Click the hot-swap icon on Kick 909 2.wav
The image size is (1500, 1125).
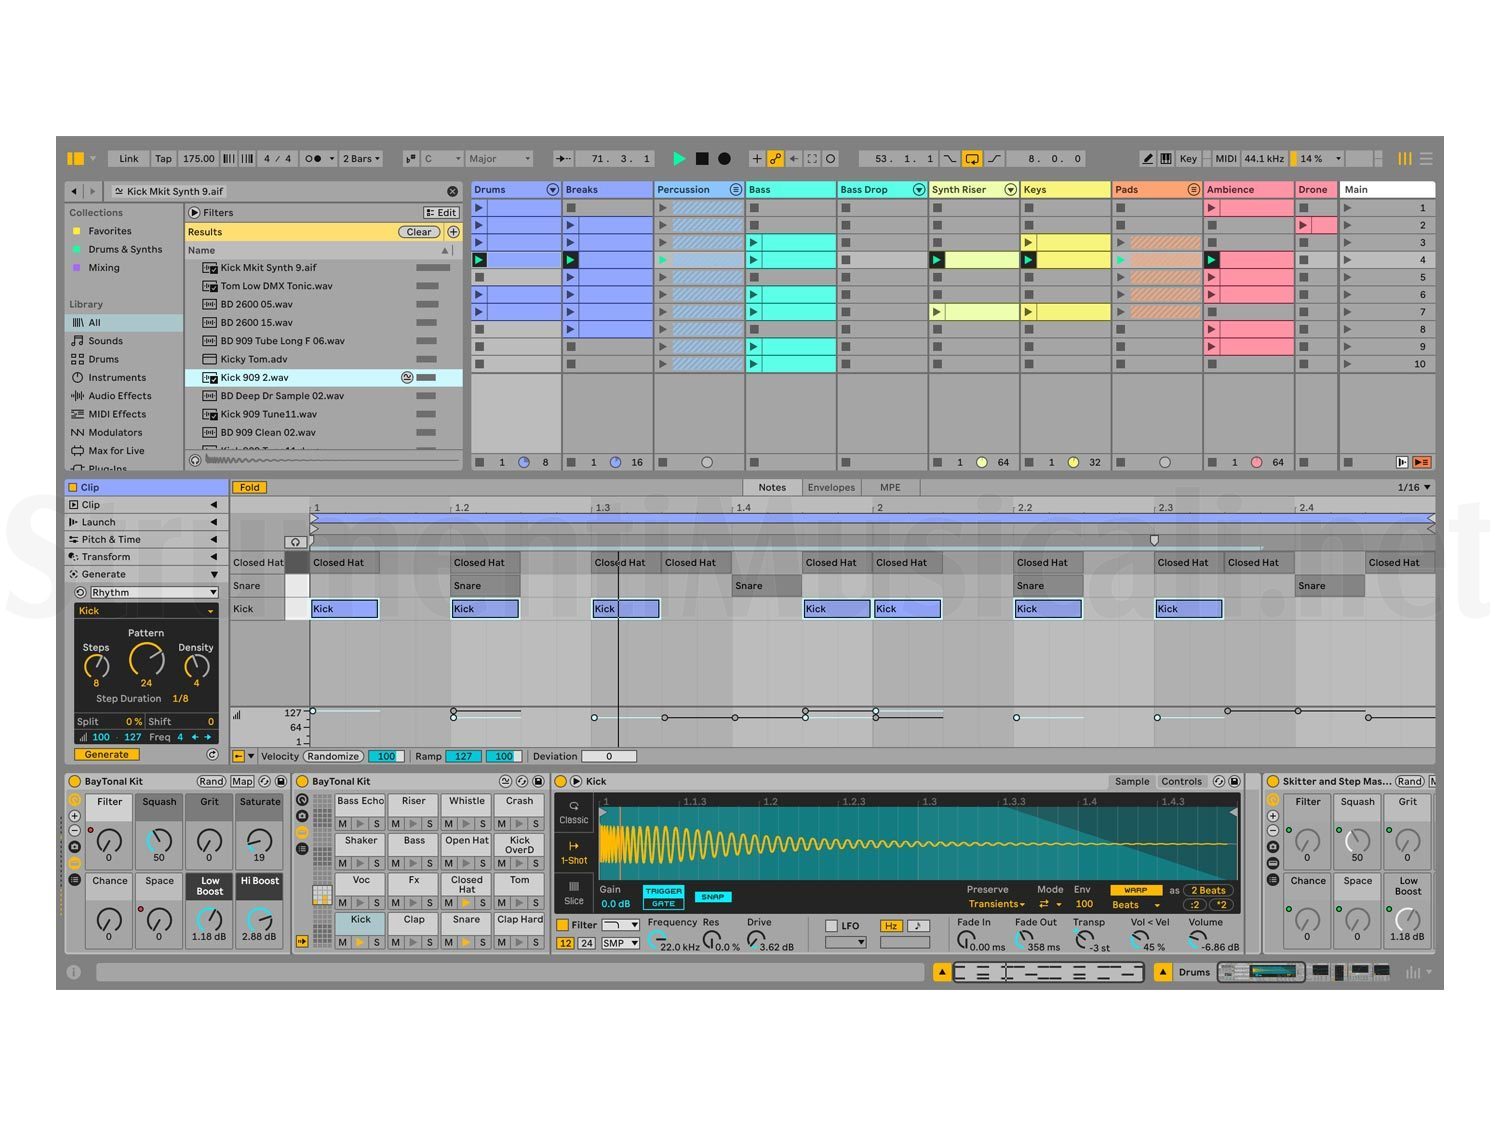pos(406,377)
